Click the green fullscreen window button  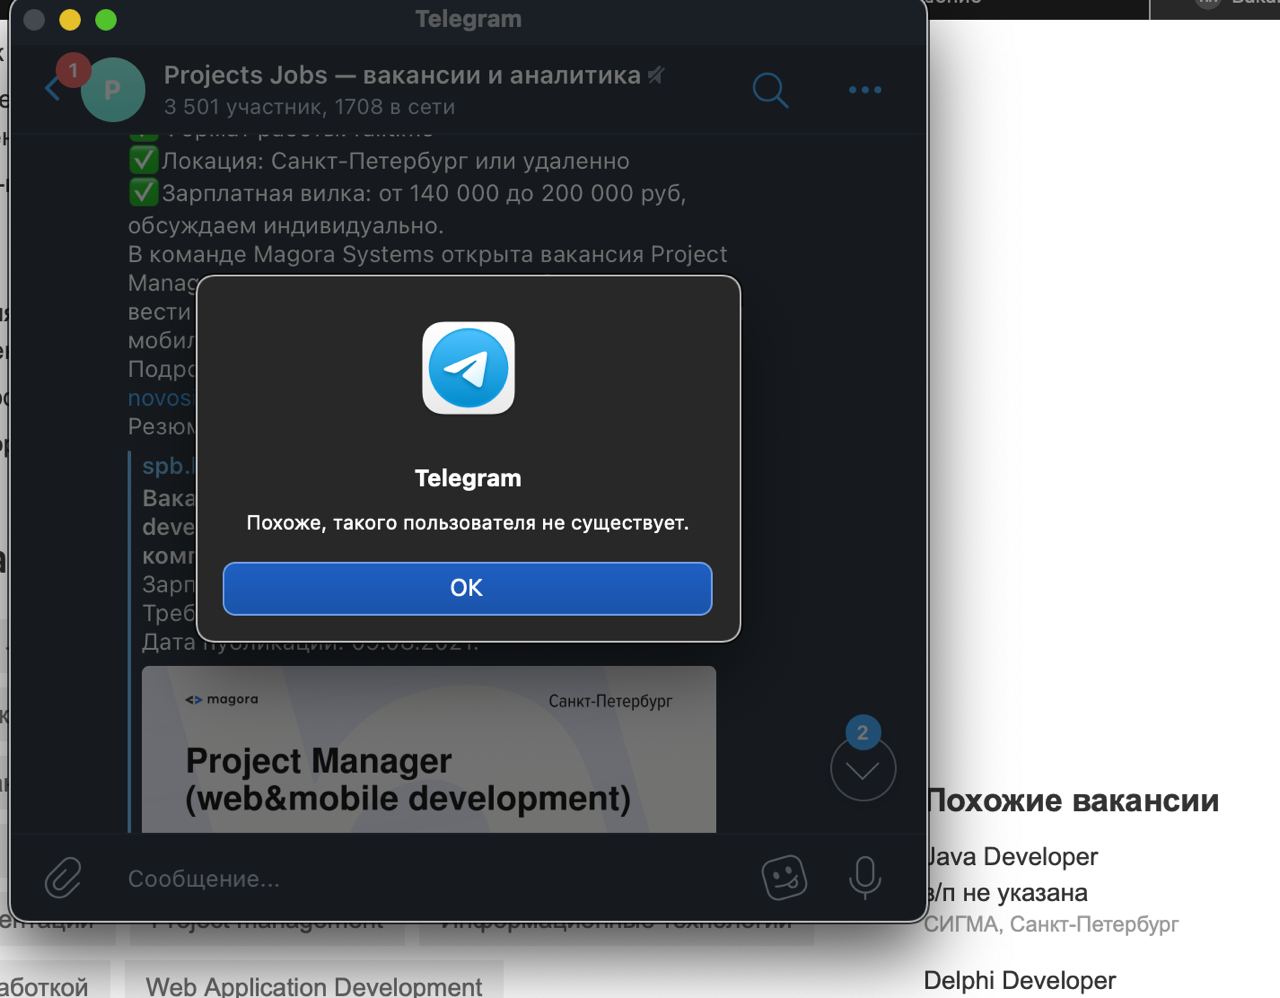pyautogui.click(x=106, y=20)
